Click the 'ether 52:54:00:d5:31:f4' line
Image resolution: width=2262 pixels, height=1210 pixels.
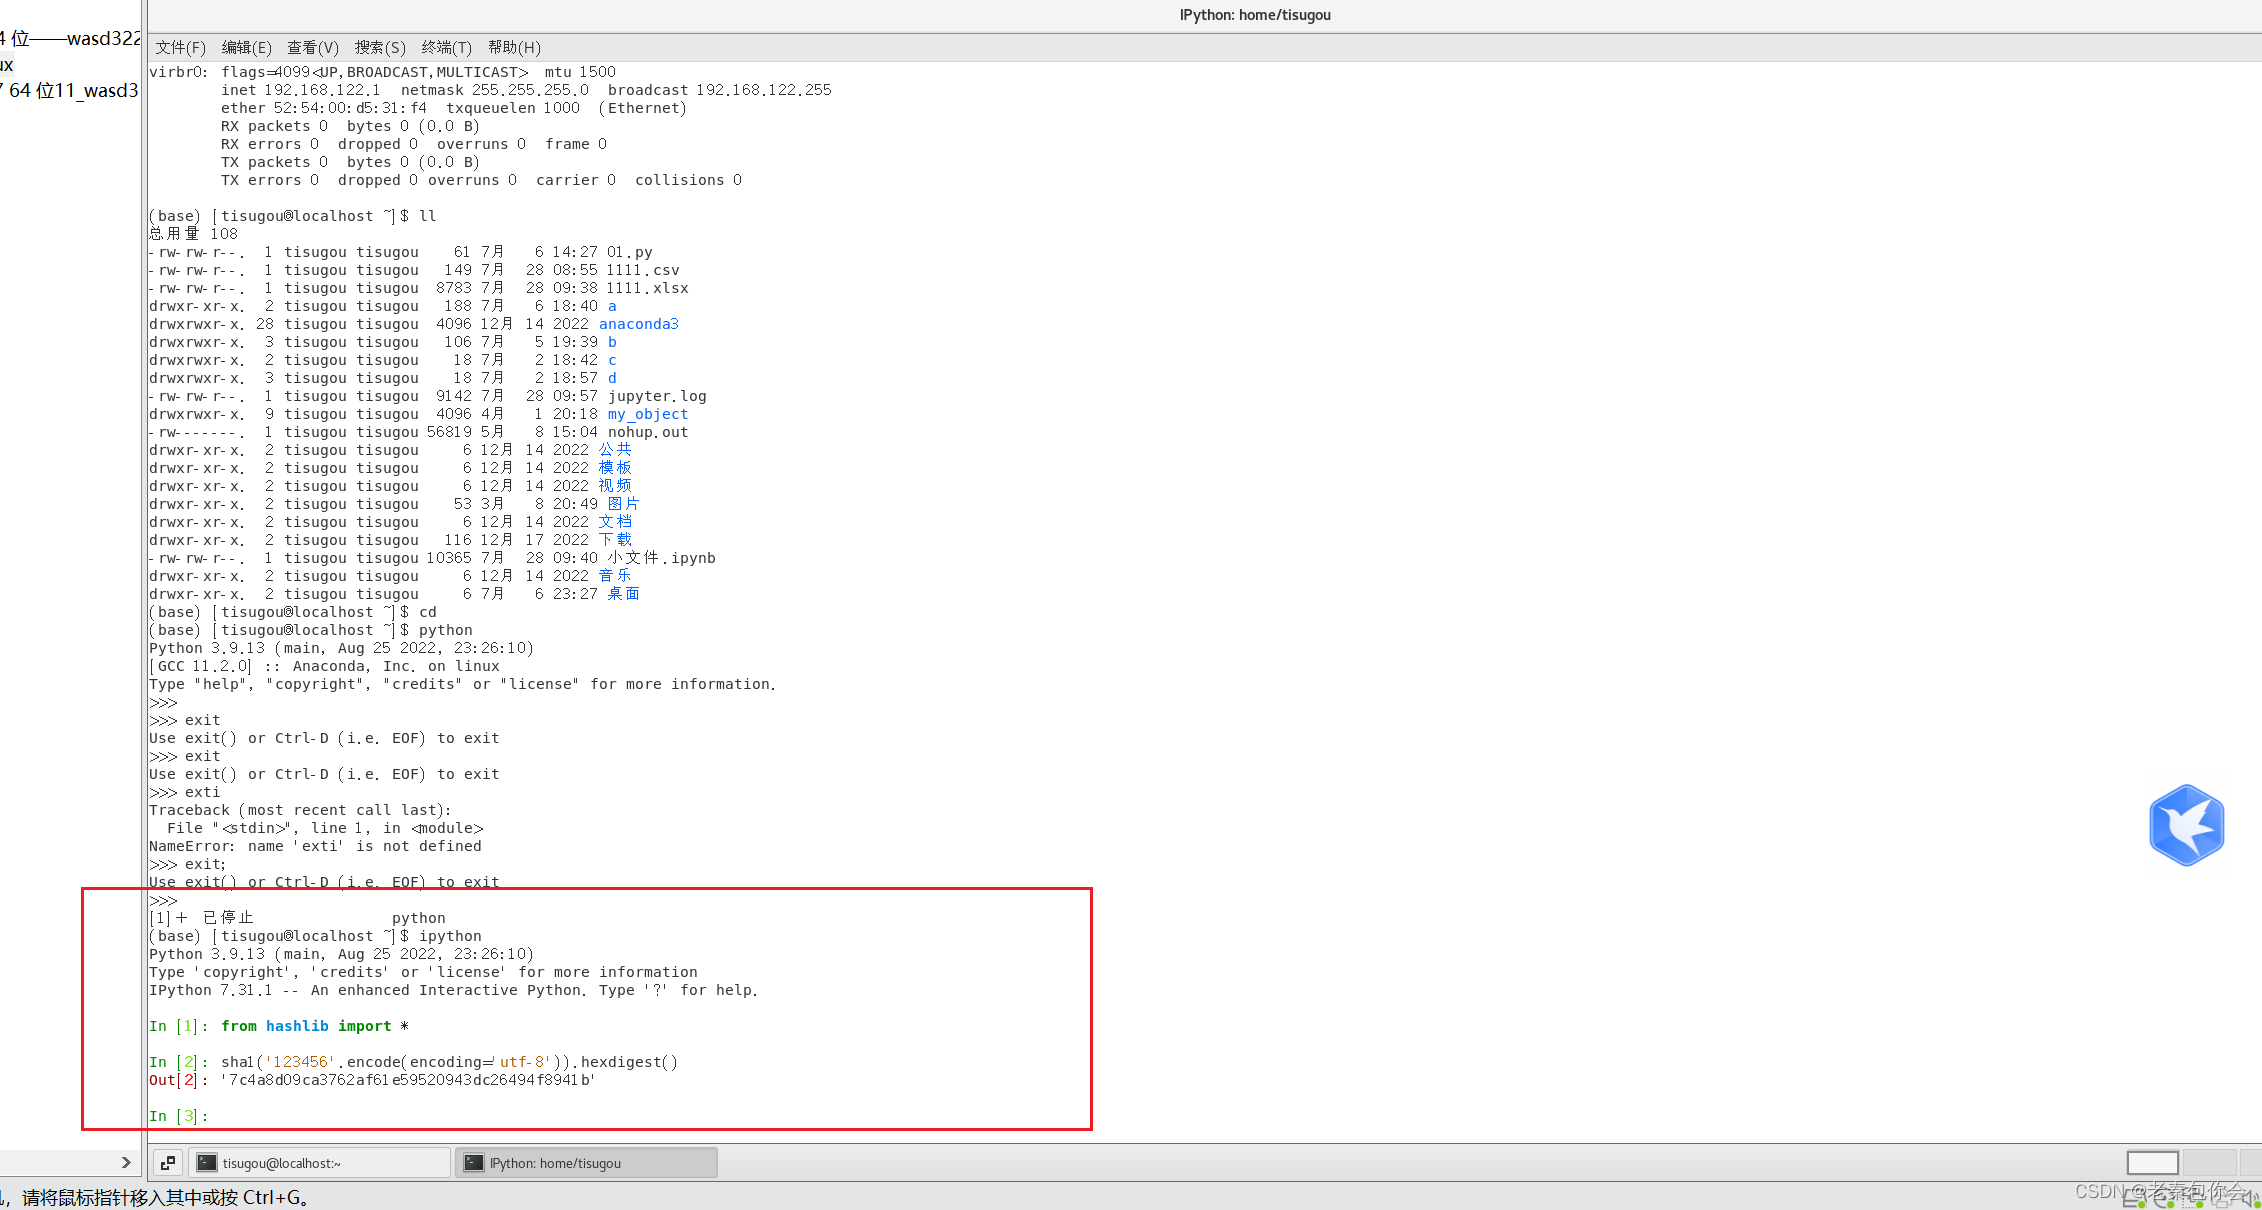pyautogui.click(x=454, y=108)
